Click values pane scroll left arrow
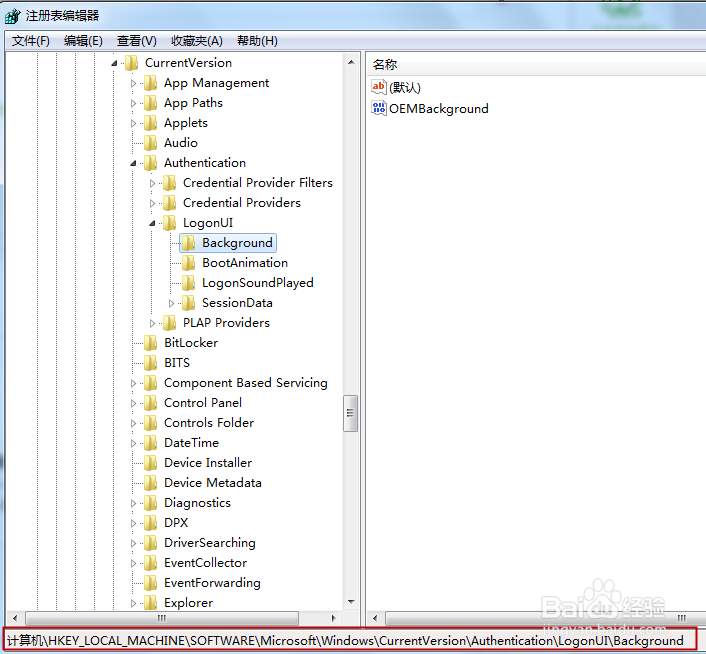Screen dimensions: 706x654 pos(375,618)
